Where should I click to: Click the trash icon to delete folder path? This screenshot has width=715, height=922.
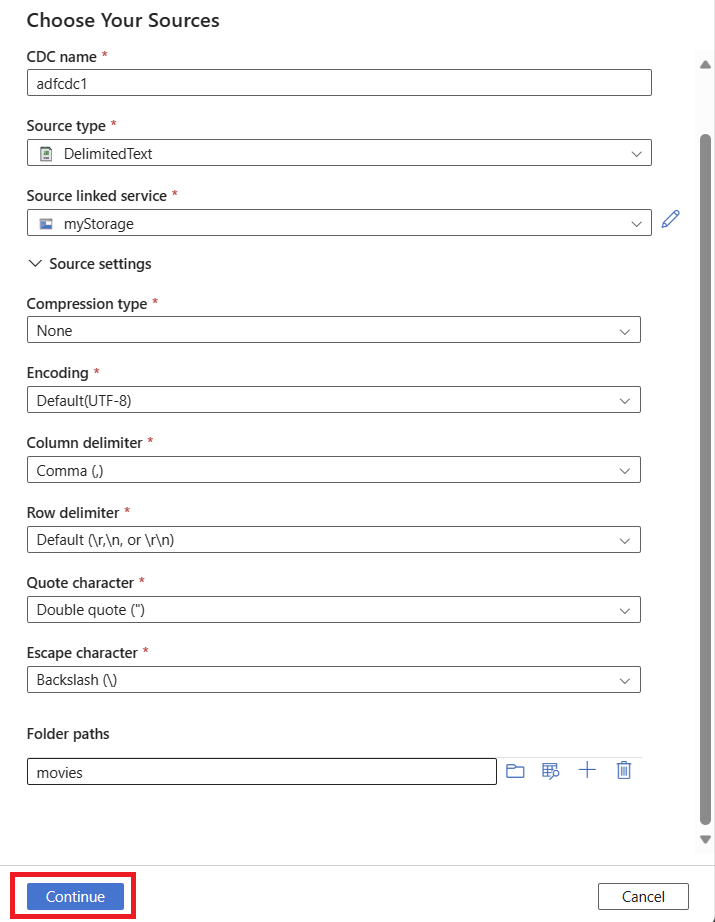(624, 770)
